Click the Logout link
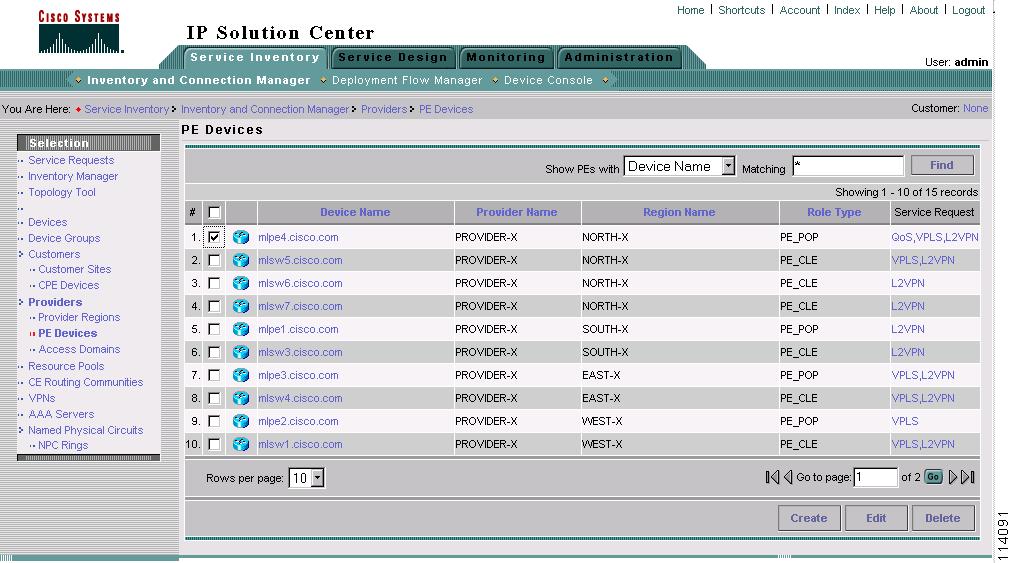This screenshot has height=563, width=1012. [968, 10]
